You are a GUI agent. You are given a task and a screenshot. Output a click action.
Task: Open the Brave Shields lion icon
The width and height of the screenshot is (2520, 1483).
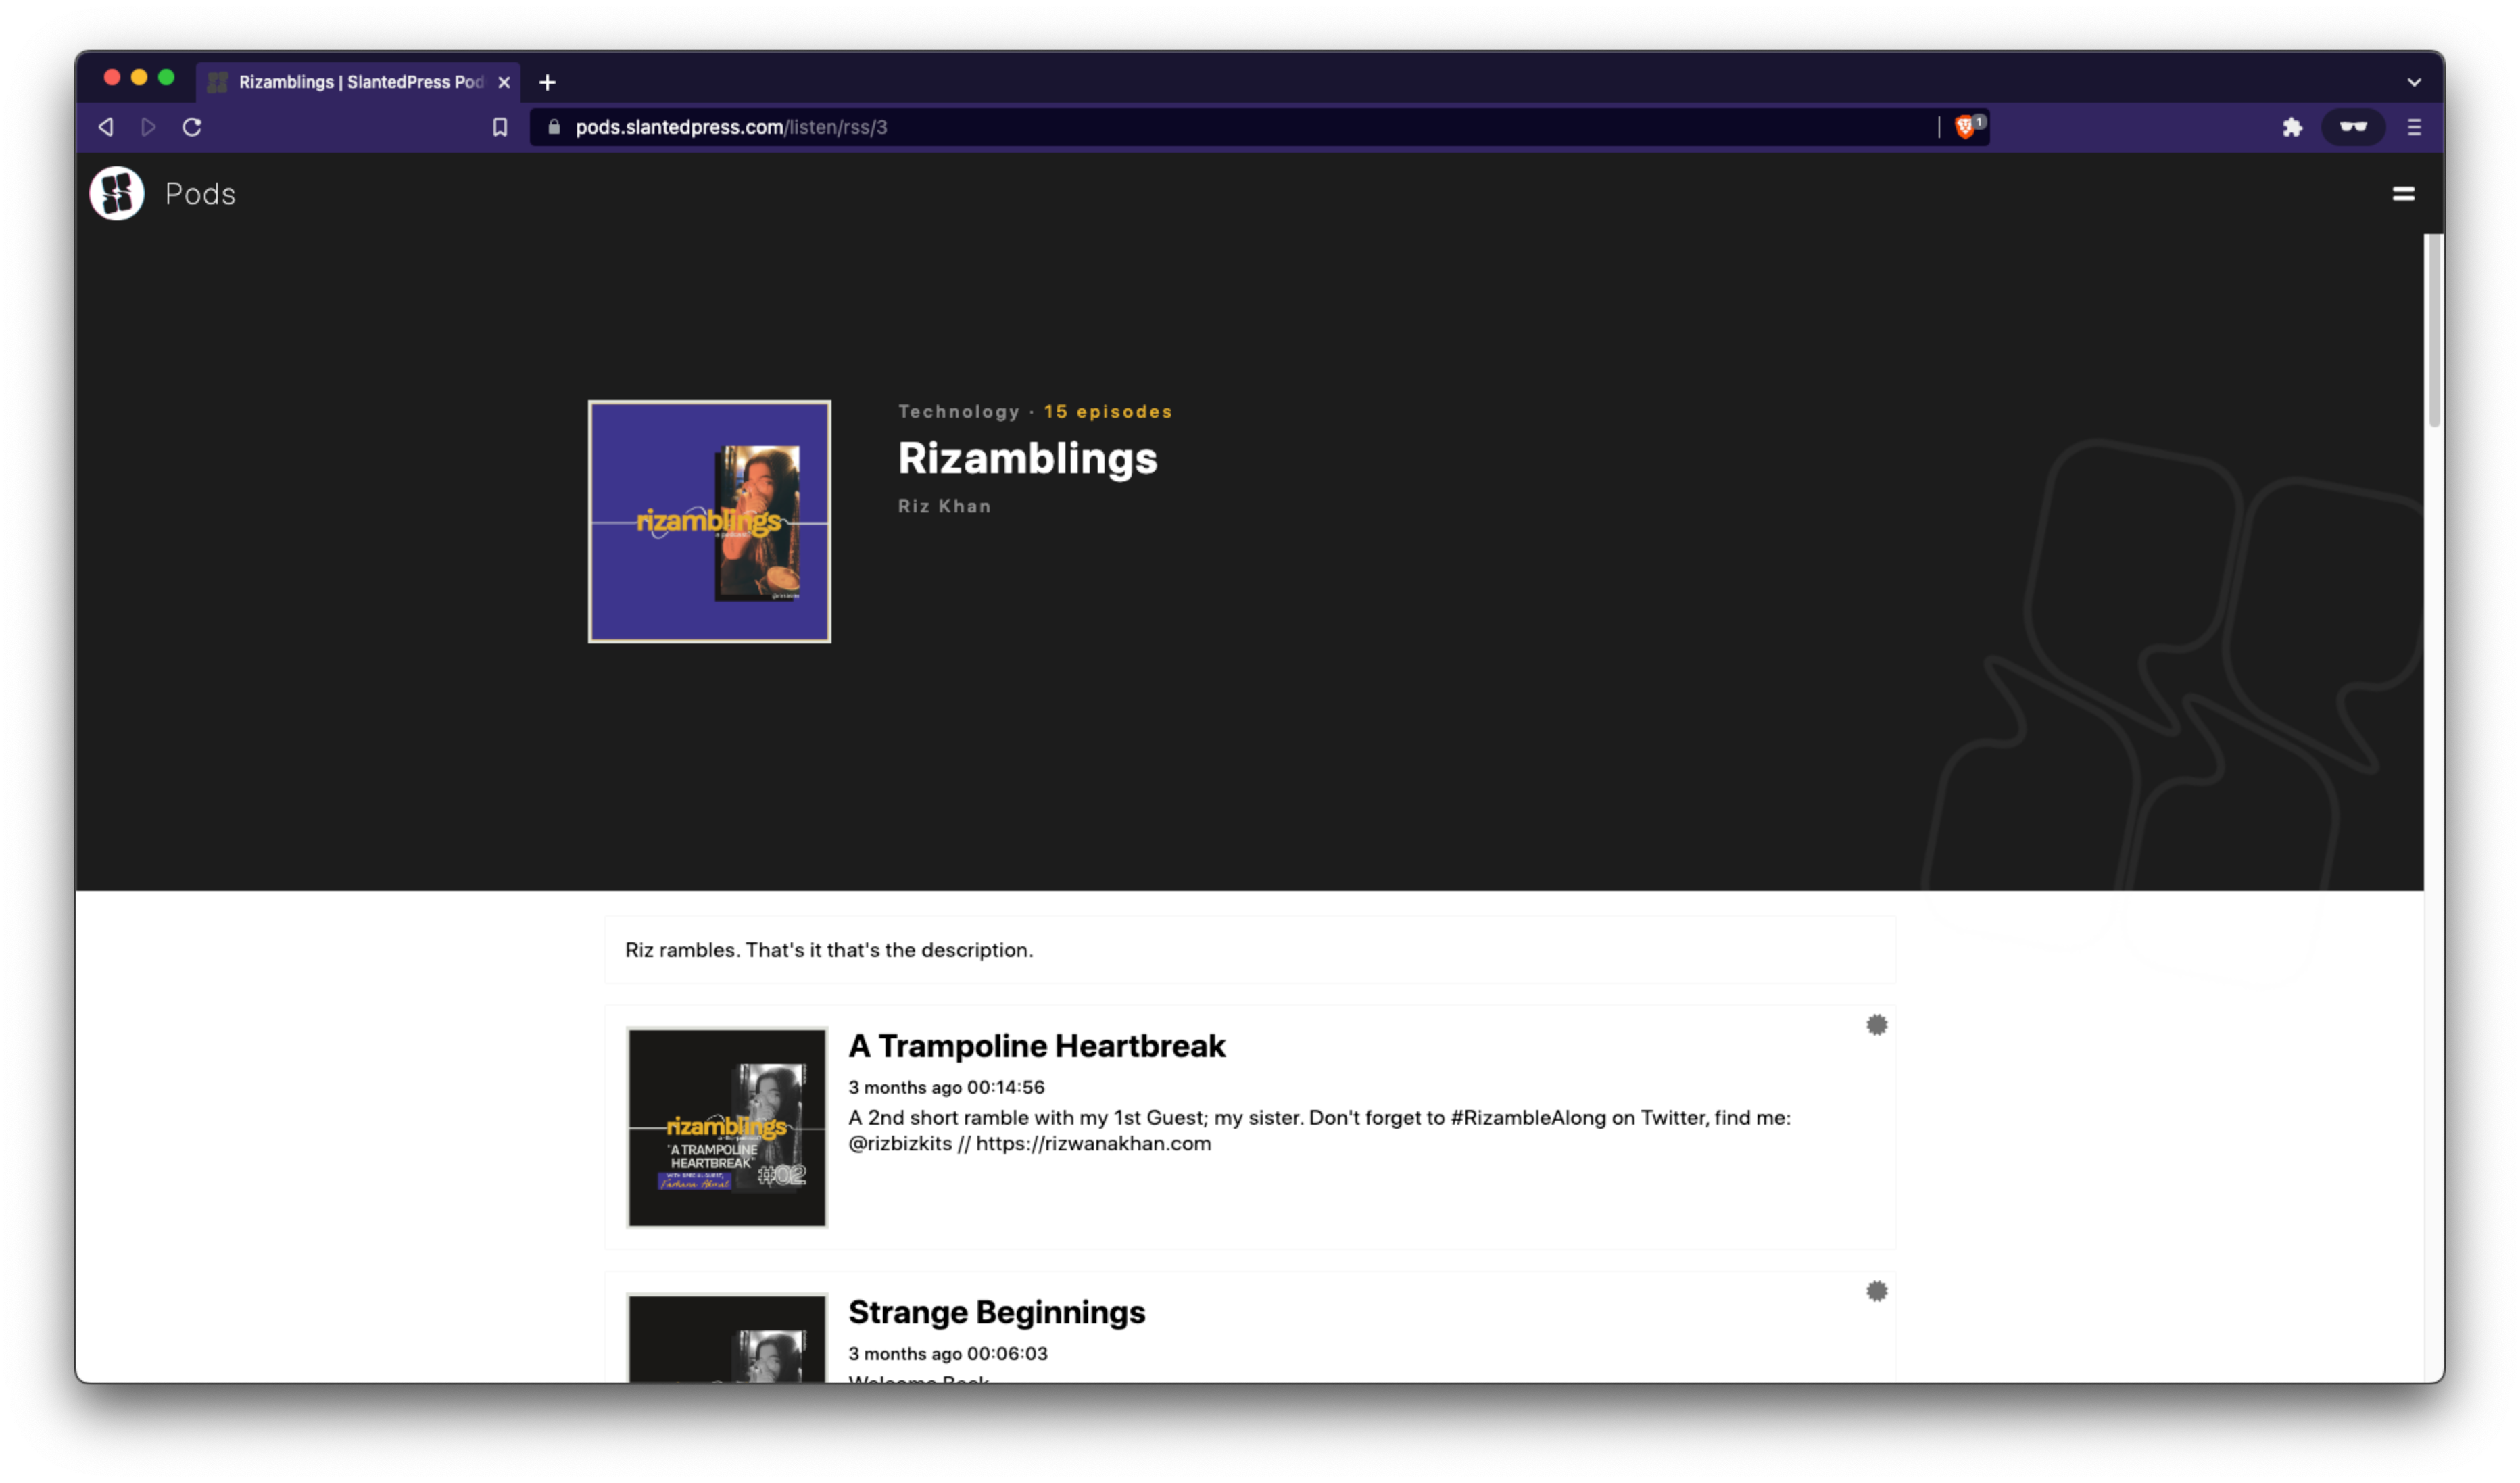coord(1965,127)
